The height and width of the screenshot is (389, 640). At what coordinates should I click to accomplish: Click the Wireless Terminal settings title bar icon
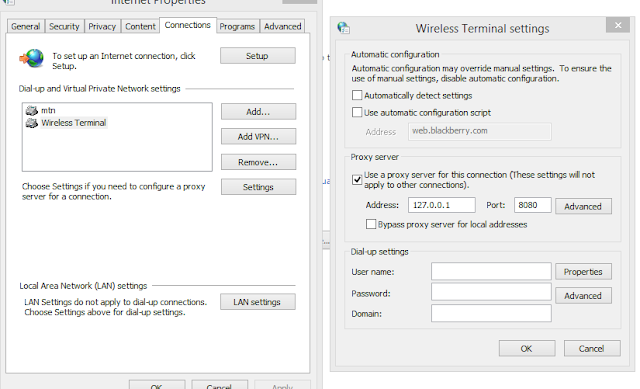tap(343, 28)
